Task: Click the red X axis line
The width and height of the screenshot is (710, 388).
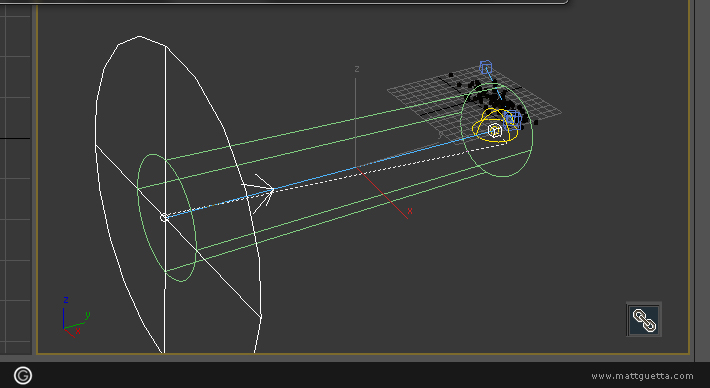Action: (x=383, y=193)
